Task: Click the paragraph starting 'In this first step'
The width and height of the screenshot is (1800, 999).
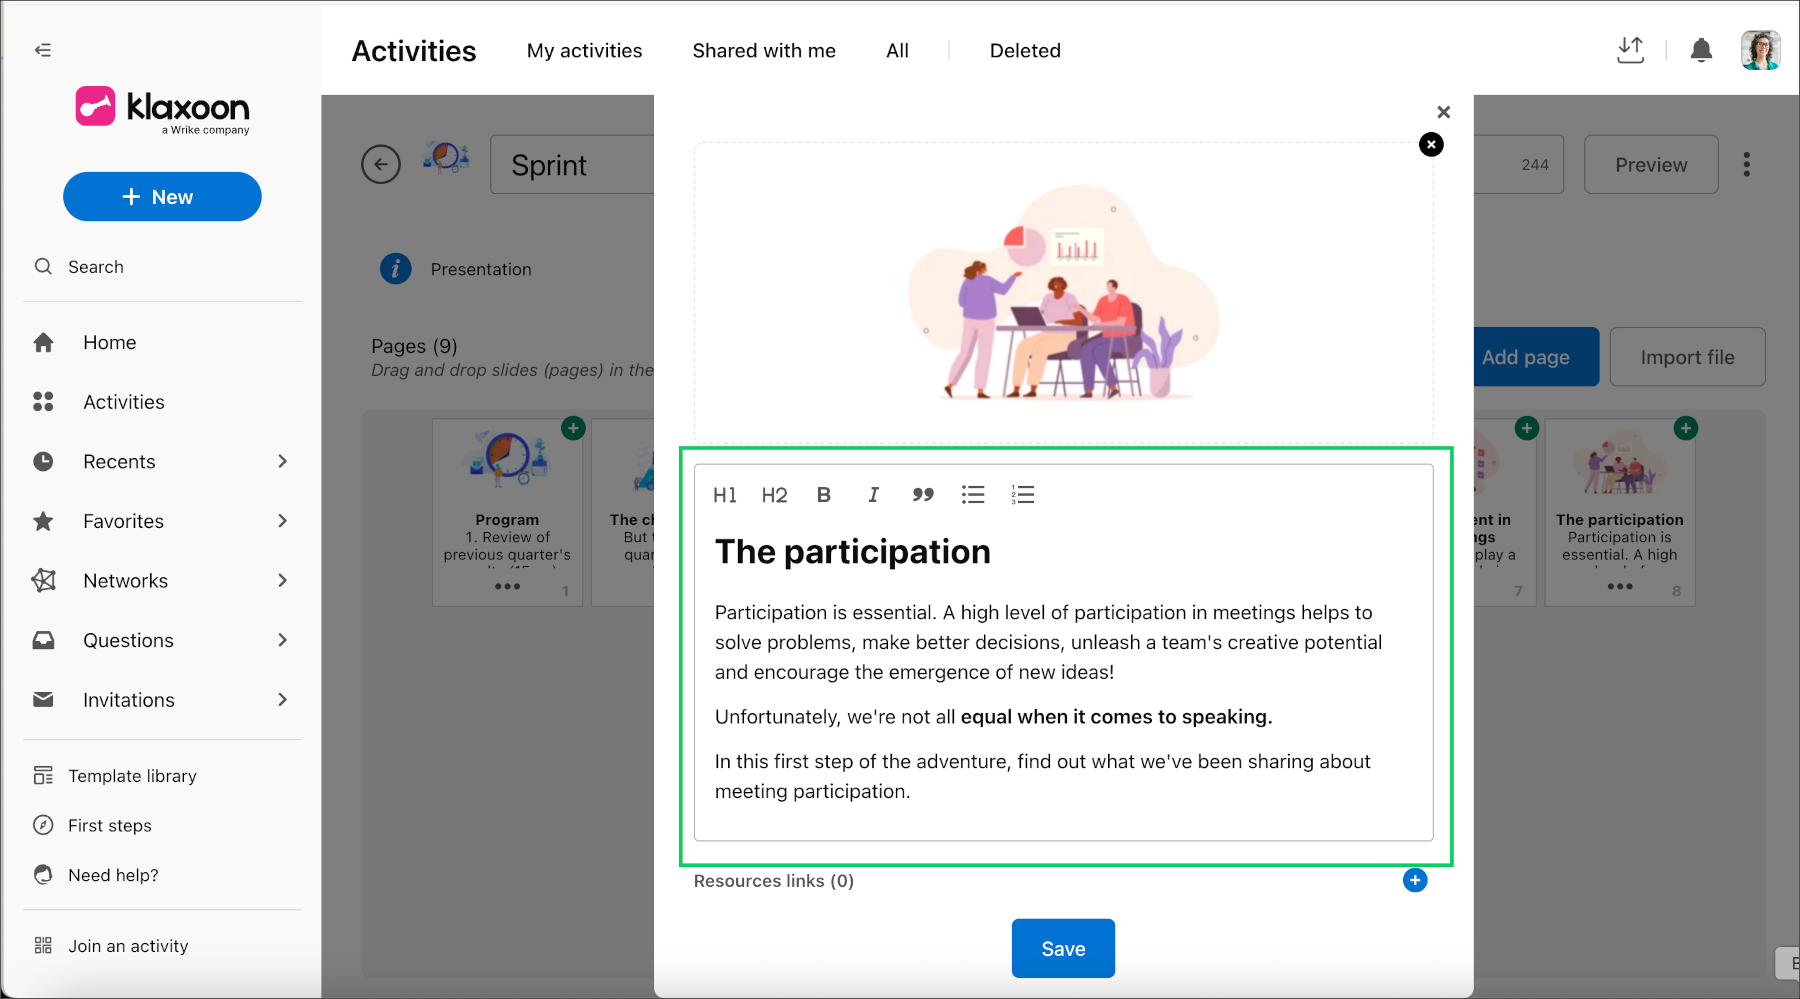Action: click(1043, 777)
